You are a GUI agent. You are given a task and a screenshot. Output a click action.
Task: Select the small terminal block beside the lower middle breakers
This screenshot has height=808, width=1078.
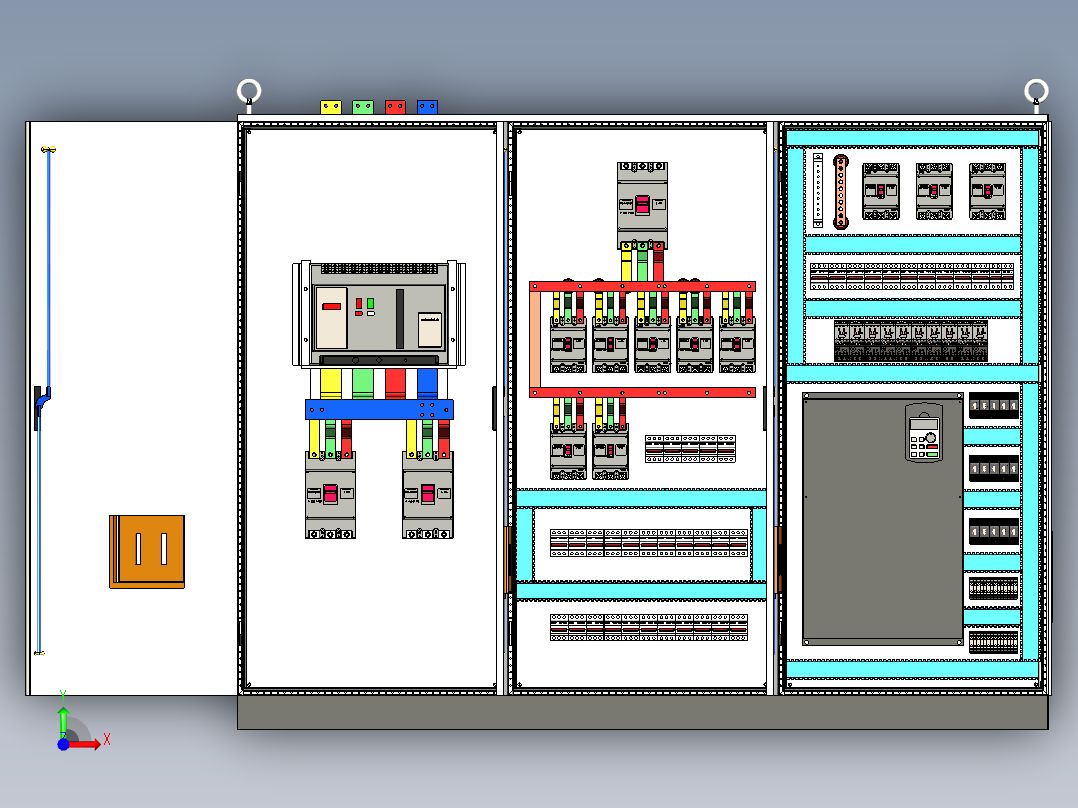pos(690,449)
